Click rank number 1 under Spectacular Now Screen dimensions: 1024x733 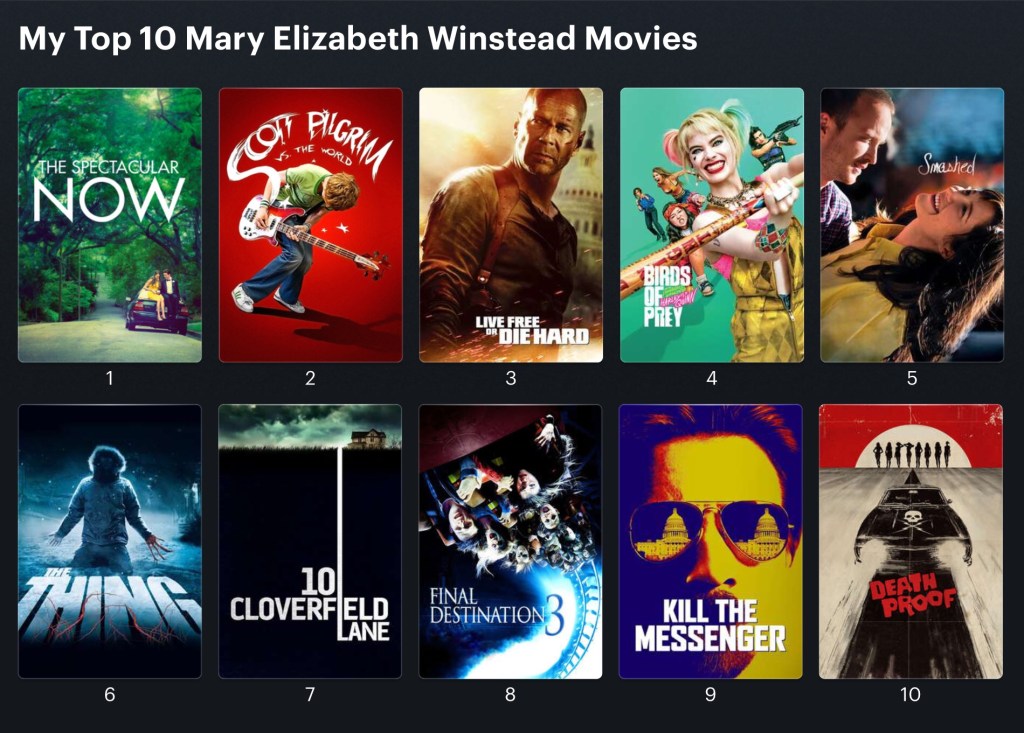[110, 378]
